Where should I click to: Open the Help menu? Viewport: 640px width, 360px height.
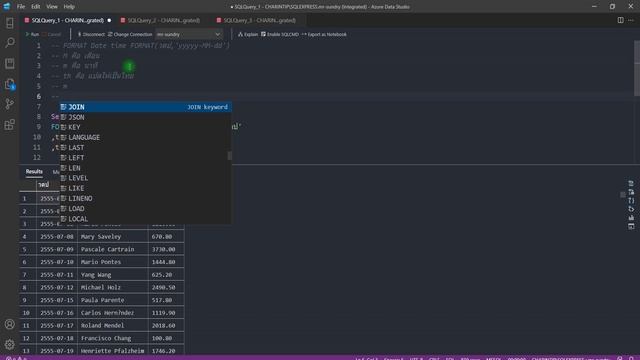(69, 7)
